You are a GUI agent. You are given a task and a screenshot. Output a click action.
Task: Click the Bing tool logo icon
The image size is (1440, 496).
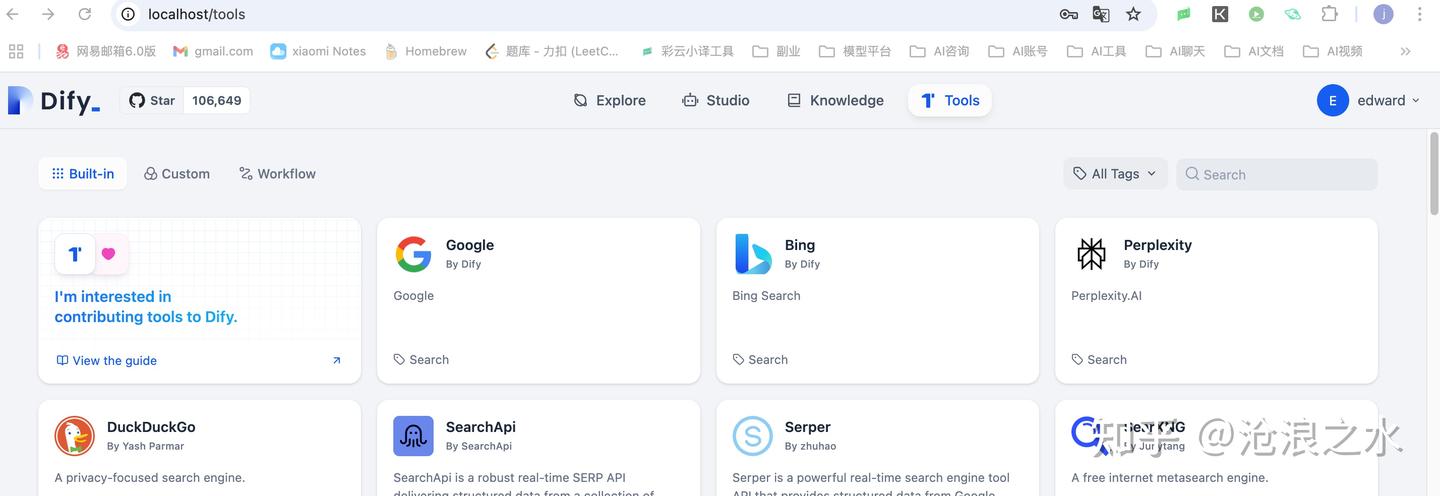coord(752,254)
